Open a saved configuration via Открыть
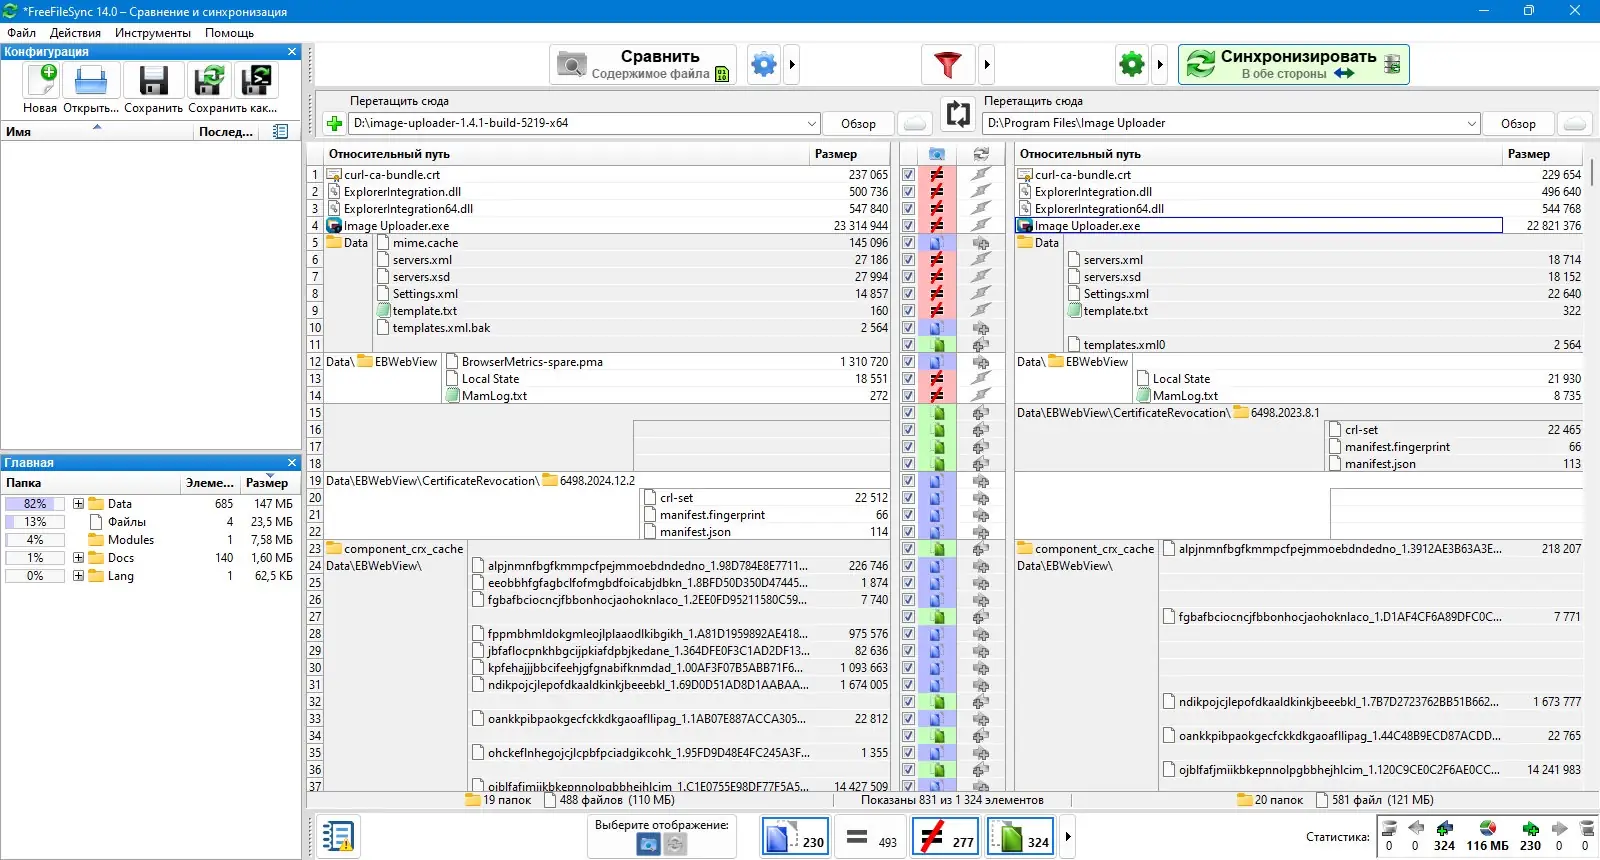Viewport: 1600px width, 860px height. pyautogui.click(x=90, y=81)
